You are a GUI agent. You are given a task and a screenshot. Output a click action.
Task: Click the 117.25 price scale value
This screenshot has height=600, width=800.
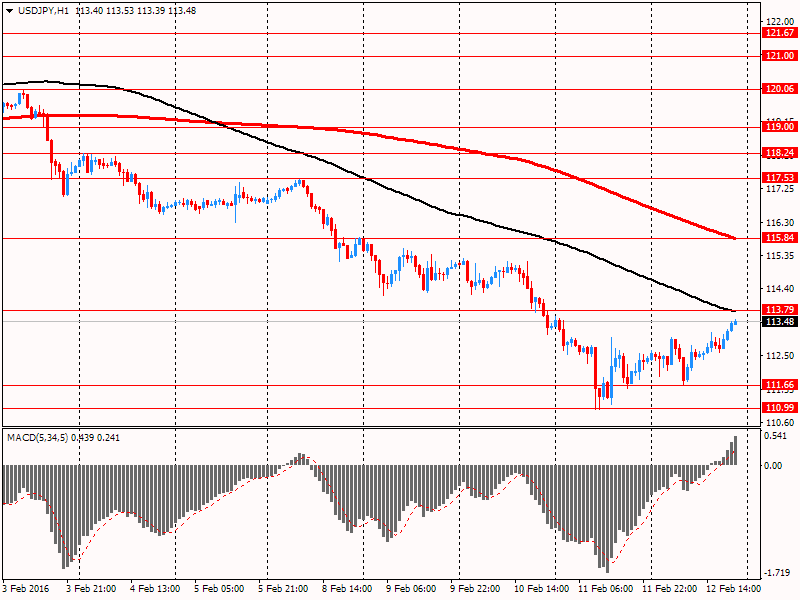pyautogui.click(x=780, y=189)
